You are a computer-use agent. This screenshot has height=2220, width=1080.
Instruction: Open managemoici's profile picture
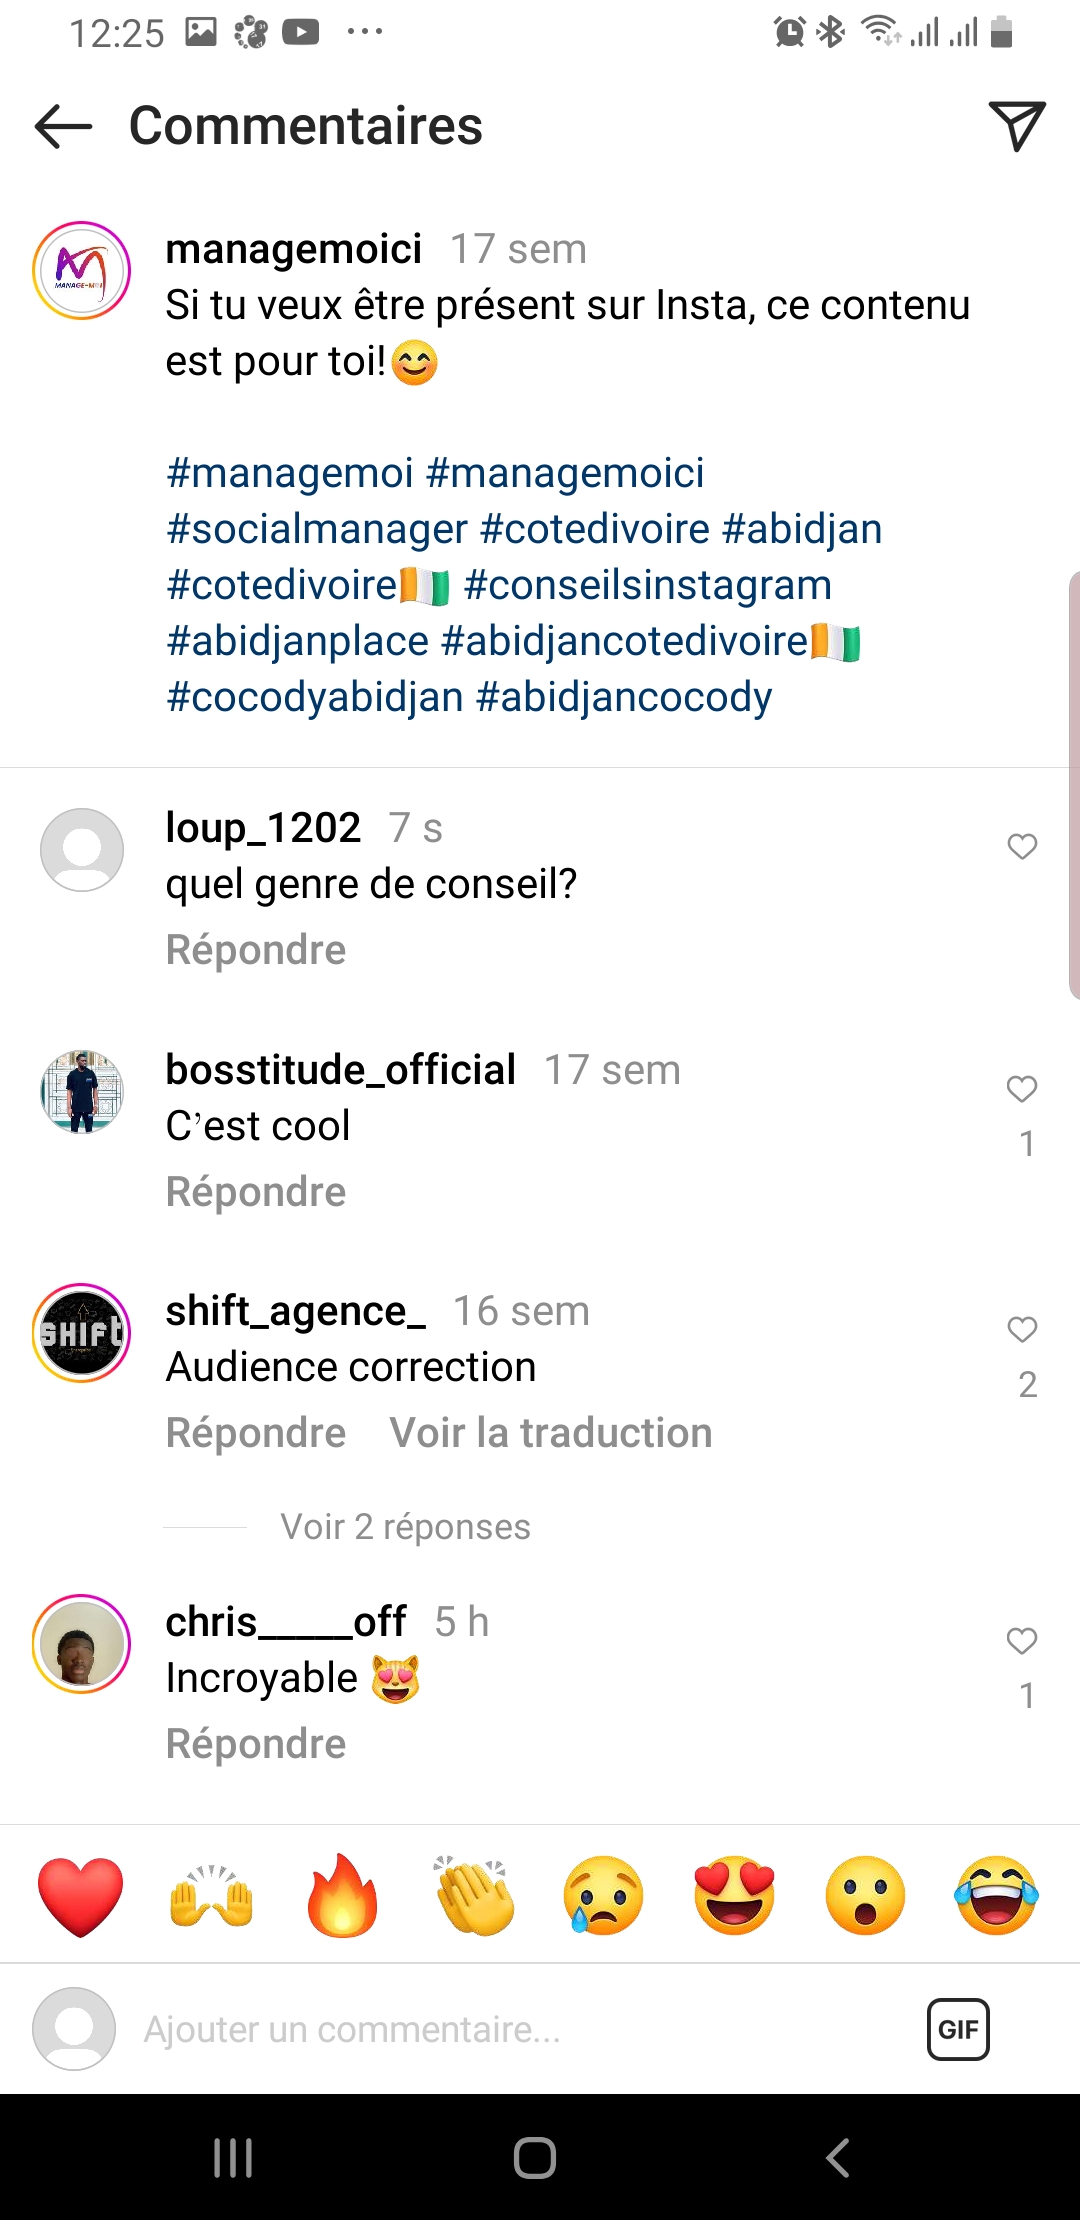point(82,271)
